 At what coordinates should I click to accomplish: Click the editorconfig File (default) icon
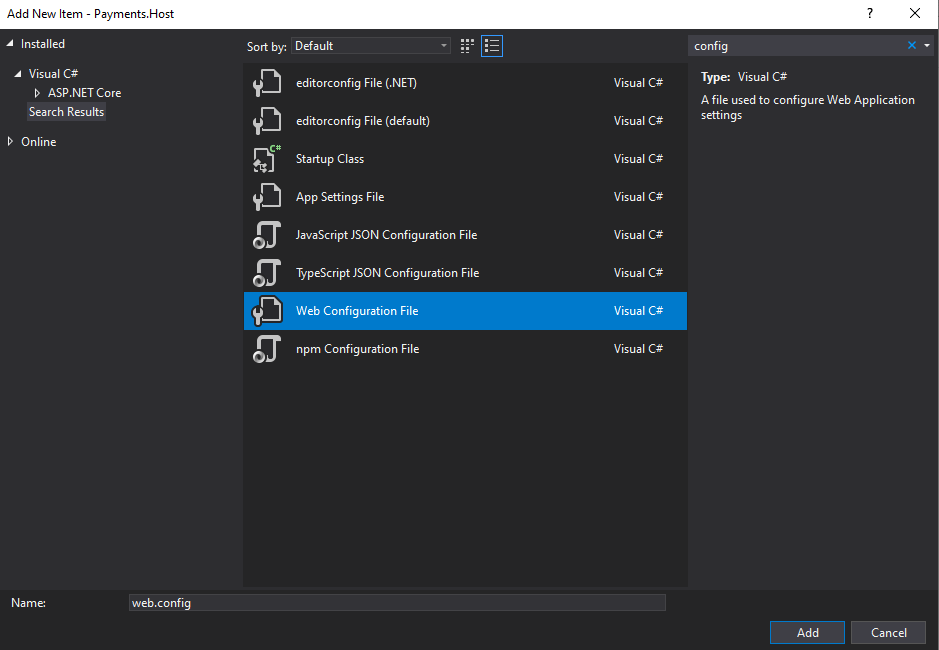click(x=266, y=121)
